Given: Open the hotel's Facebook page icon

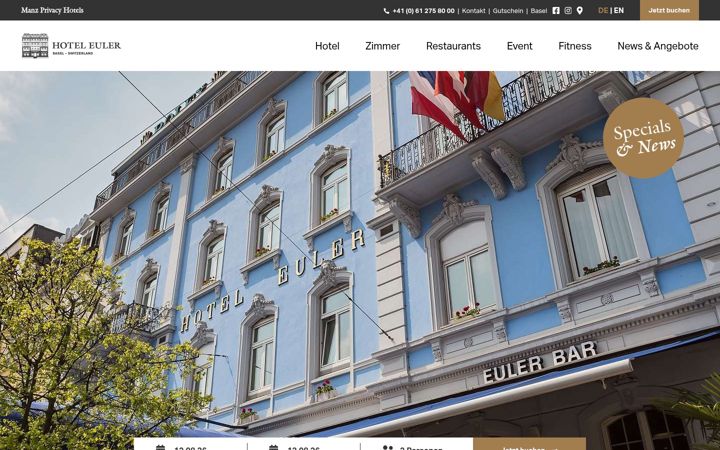Looking at the screenshot, I should point(556,11).
